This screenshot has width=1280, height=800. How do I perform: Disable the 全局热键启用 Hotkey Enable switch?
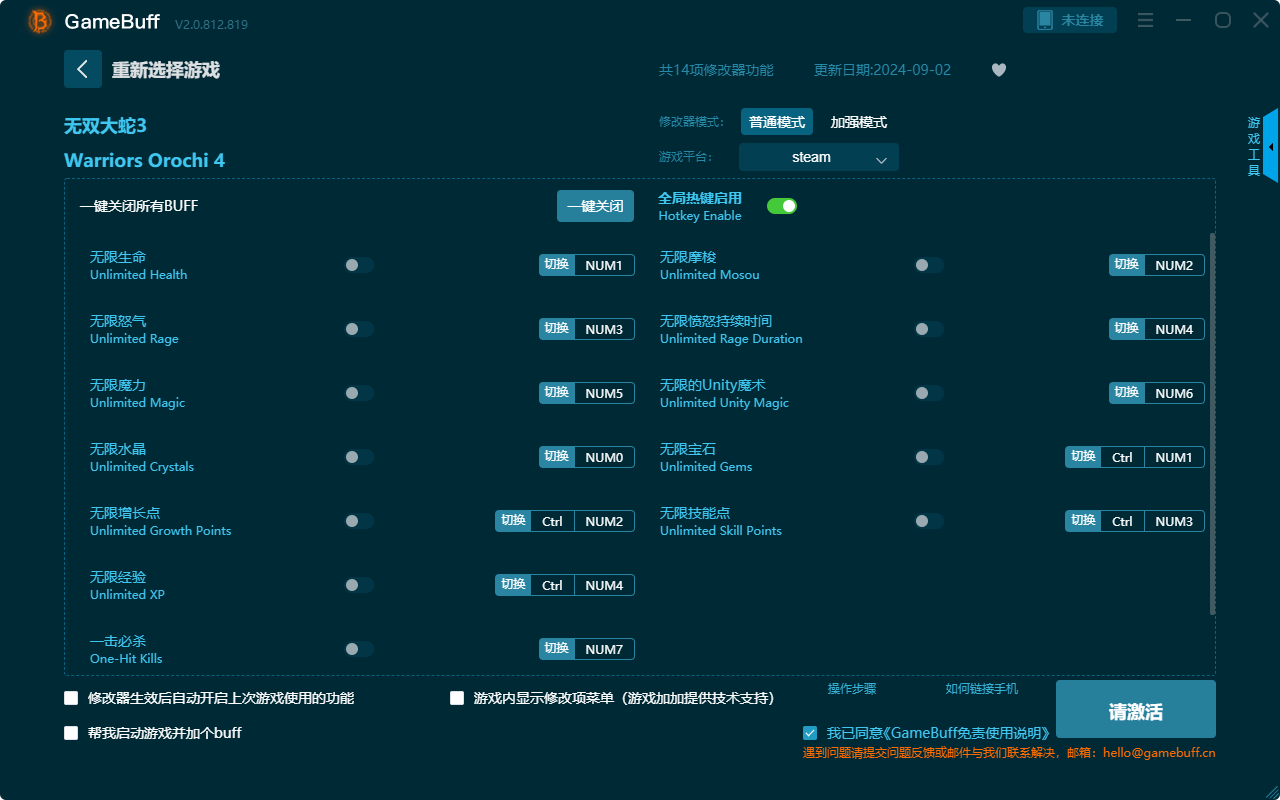click(x=782, y=205)
